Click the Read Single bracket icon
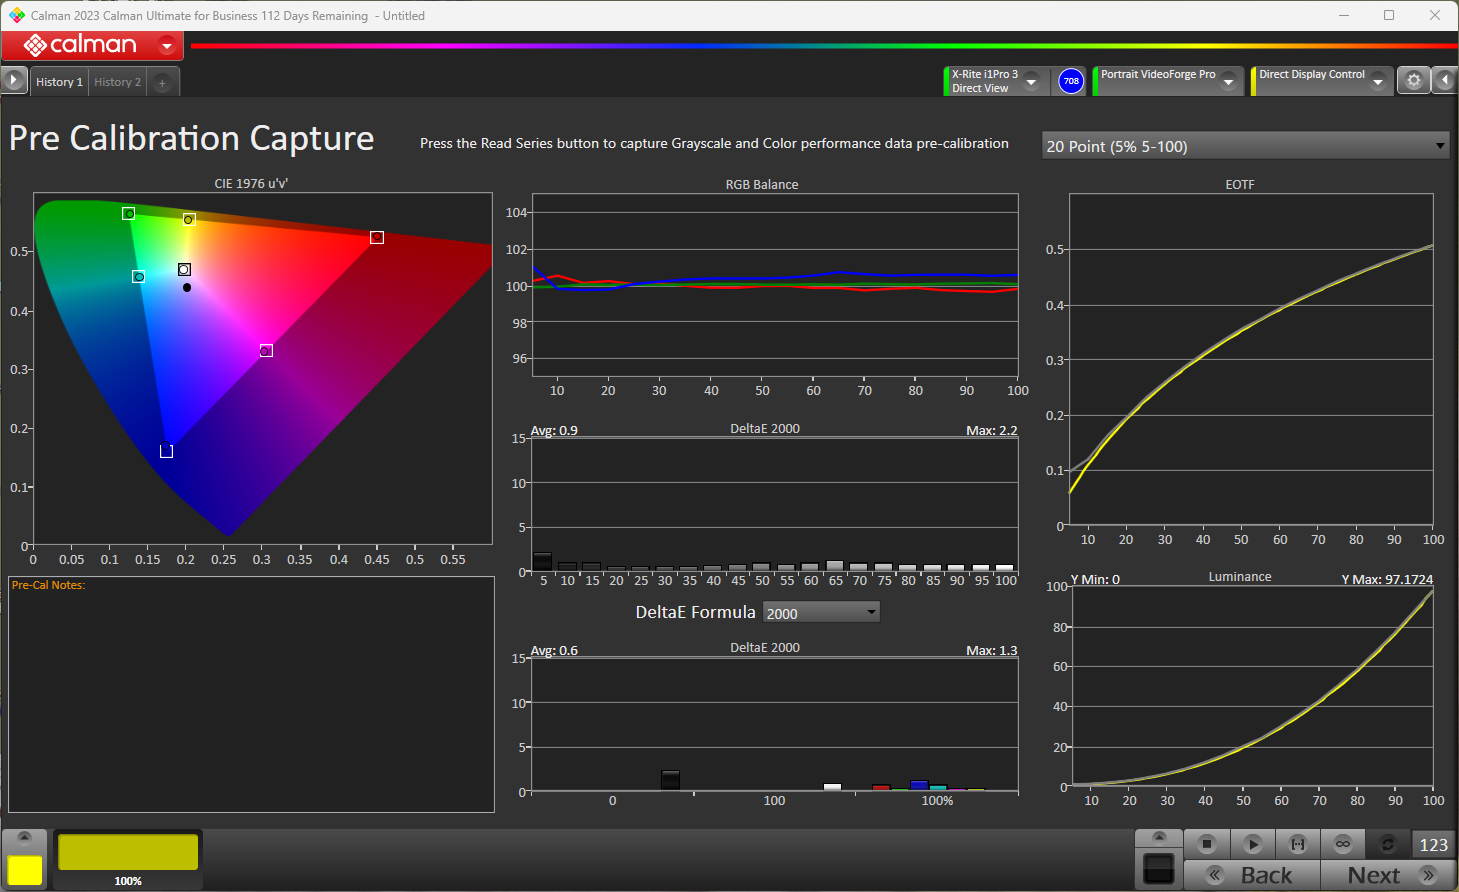 click(1298, 844)
